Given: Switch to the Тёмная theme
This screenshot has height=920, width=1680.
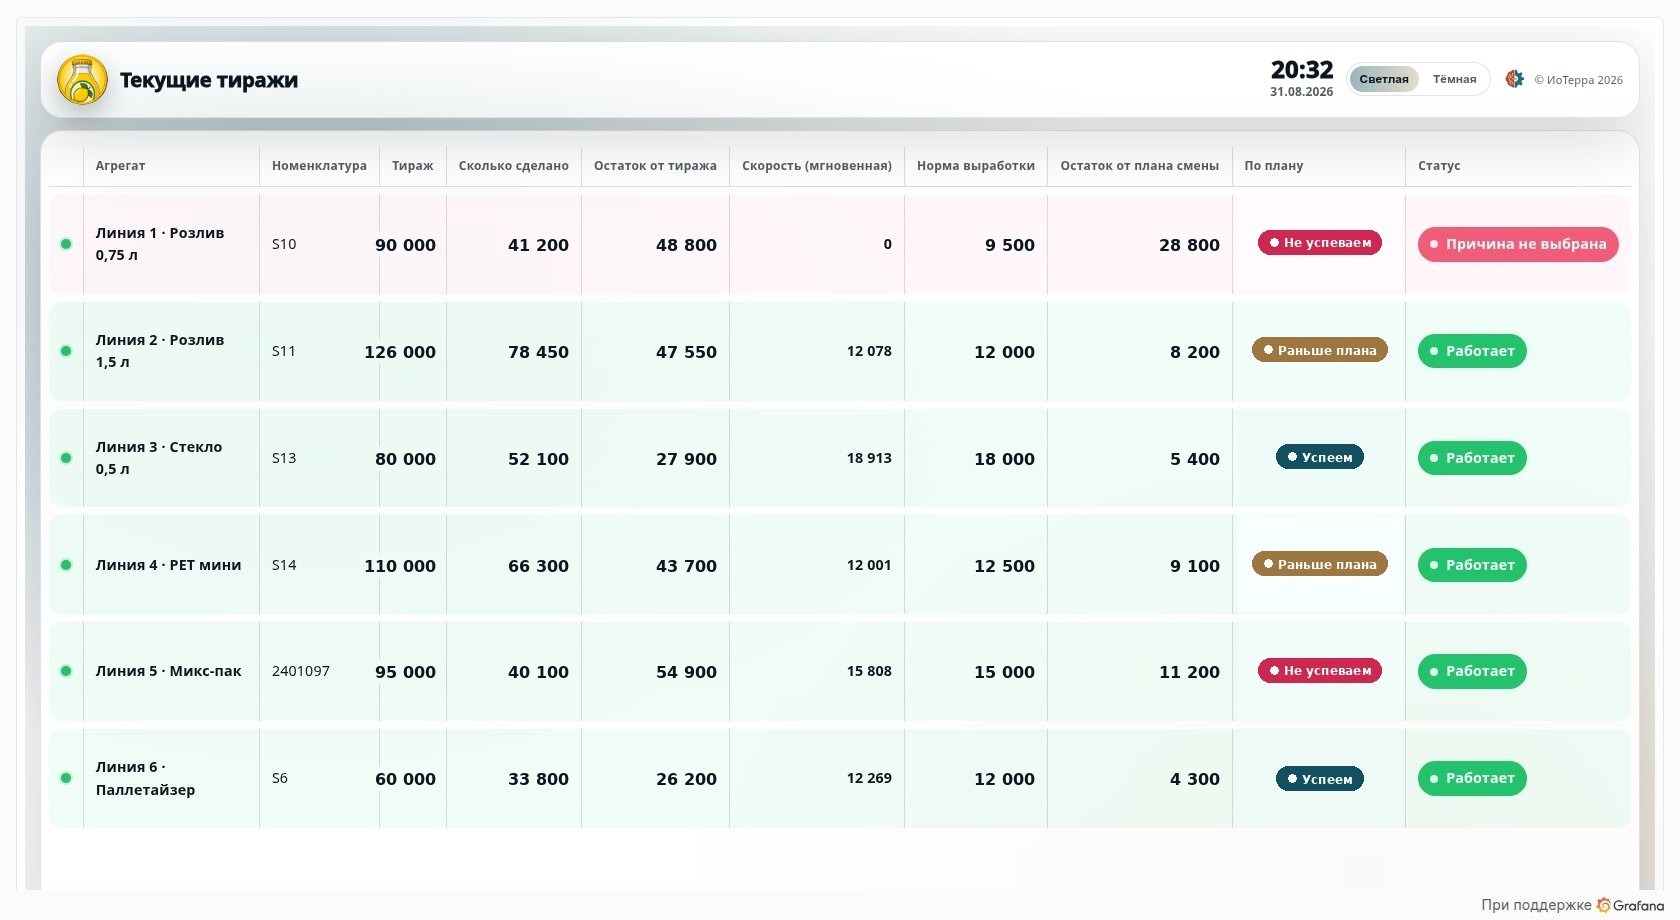Looking at the screenshot, I should tap(1454, 79).
